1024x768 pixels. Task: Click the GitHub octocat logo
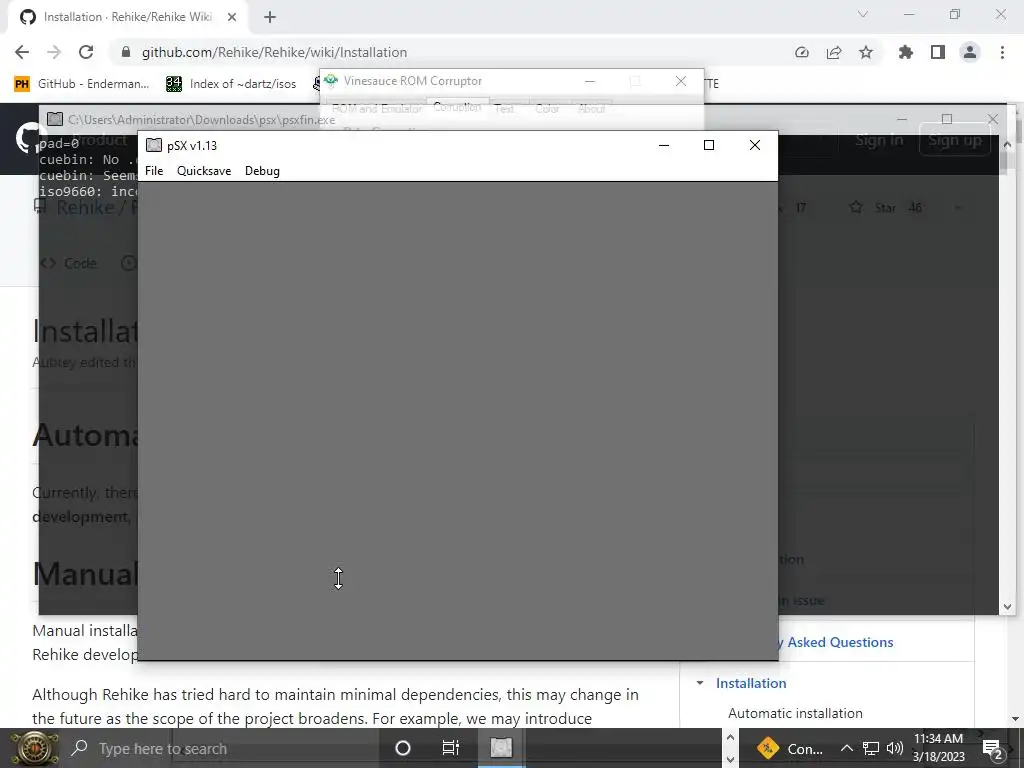pyautogui.click(x=27, y=139)
